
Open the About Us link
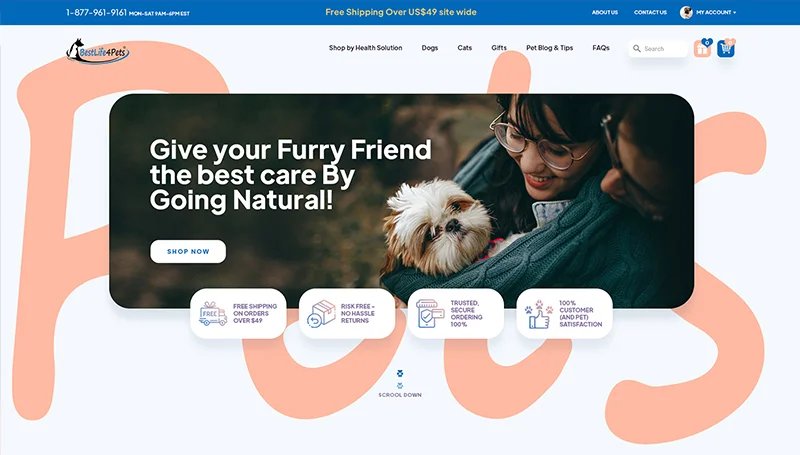click(x=605, y=12)
